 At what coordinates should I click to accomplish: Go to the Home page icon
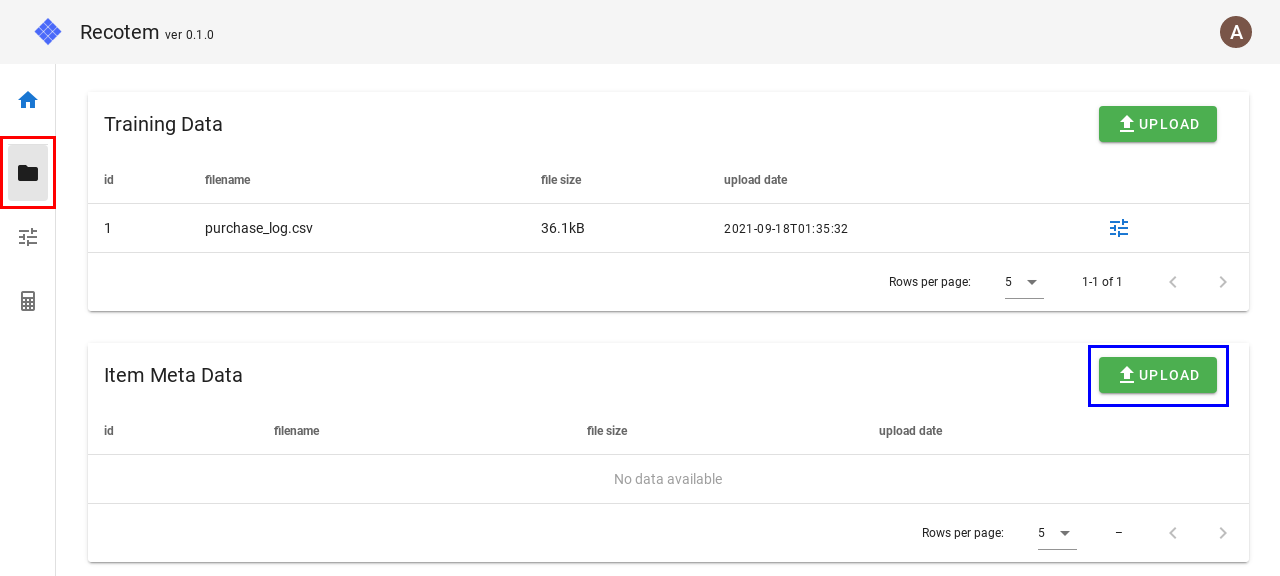pos(28,100)
